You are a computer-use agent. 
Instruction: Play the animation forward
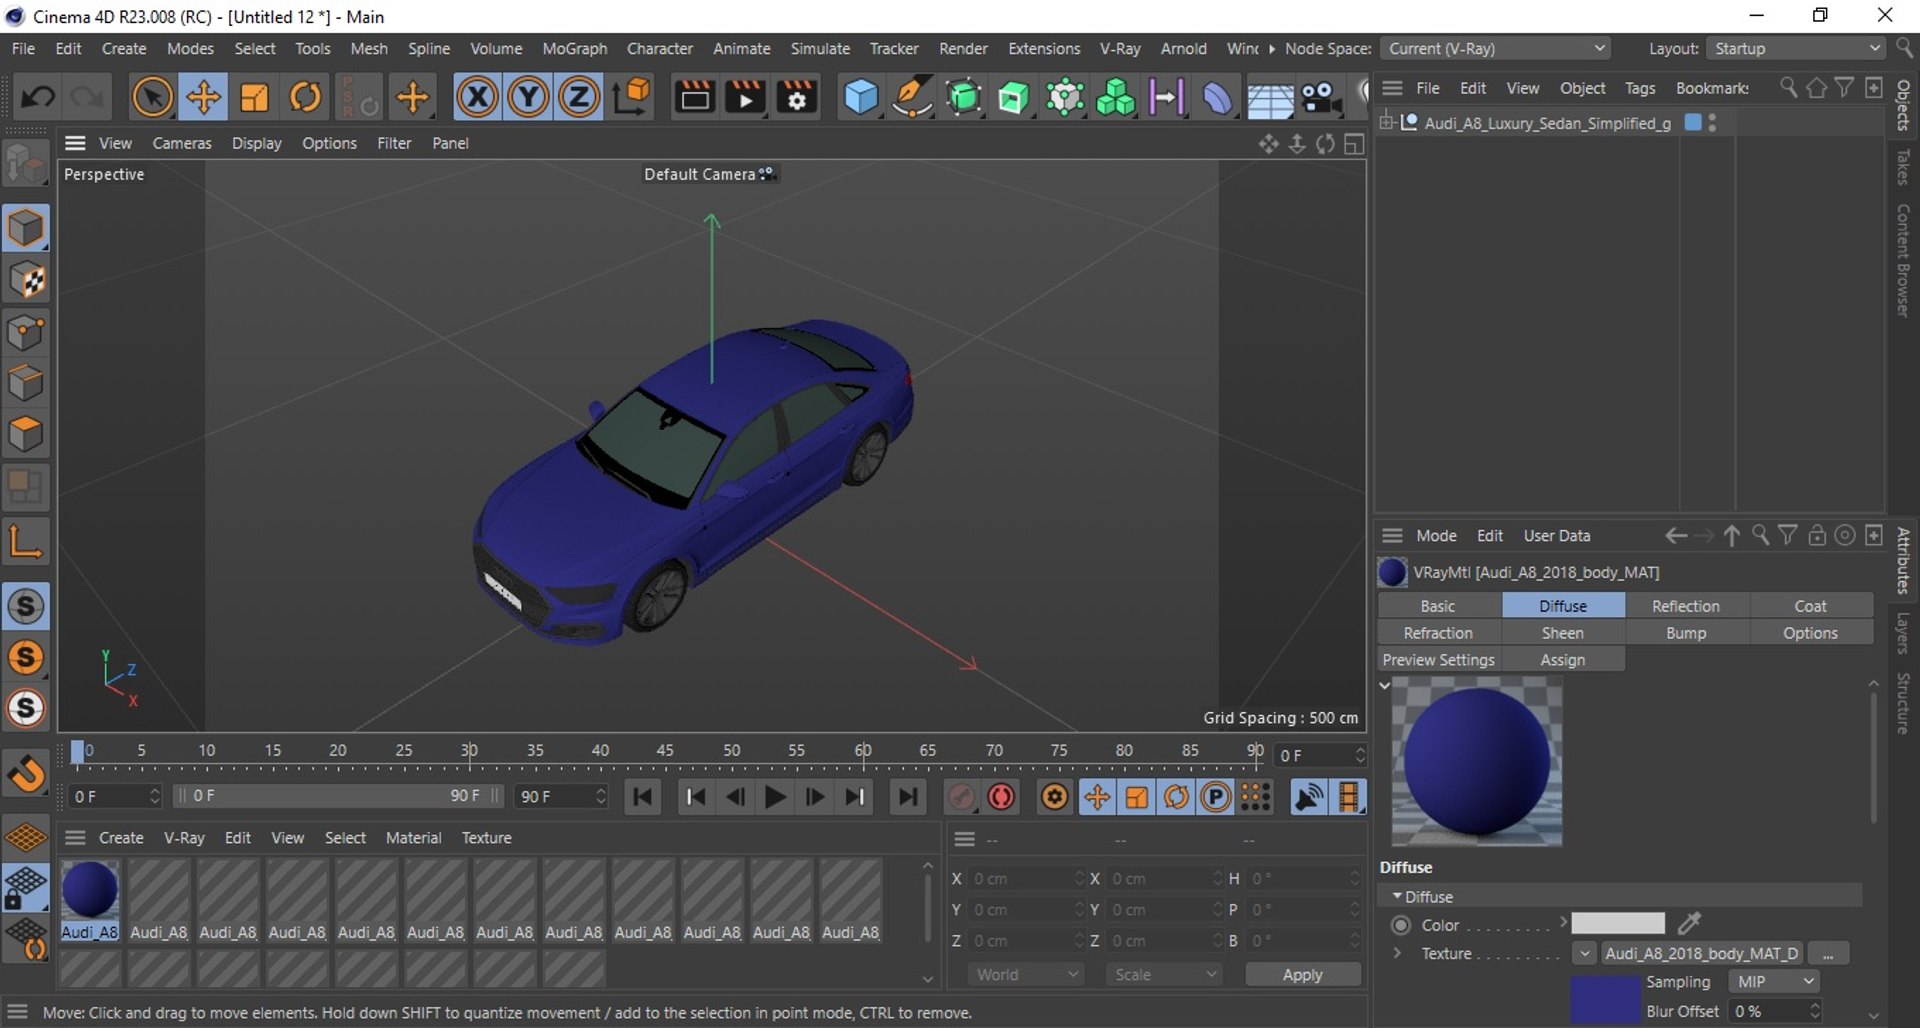775,797
